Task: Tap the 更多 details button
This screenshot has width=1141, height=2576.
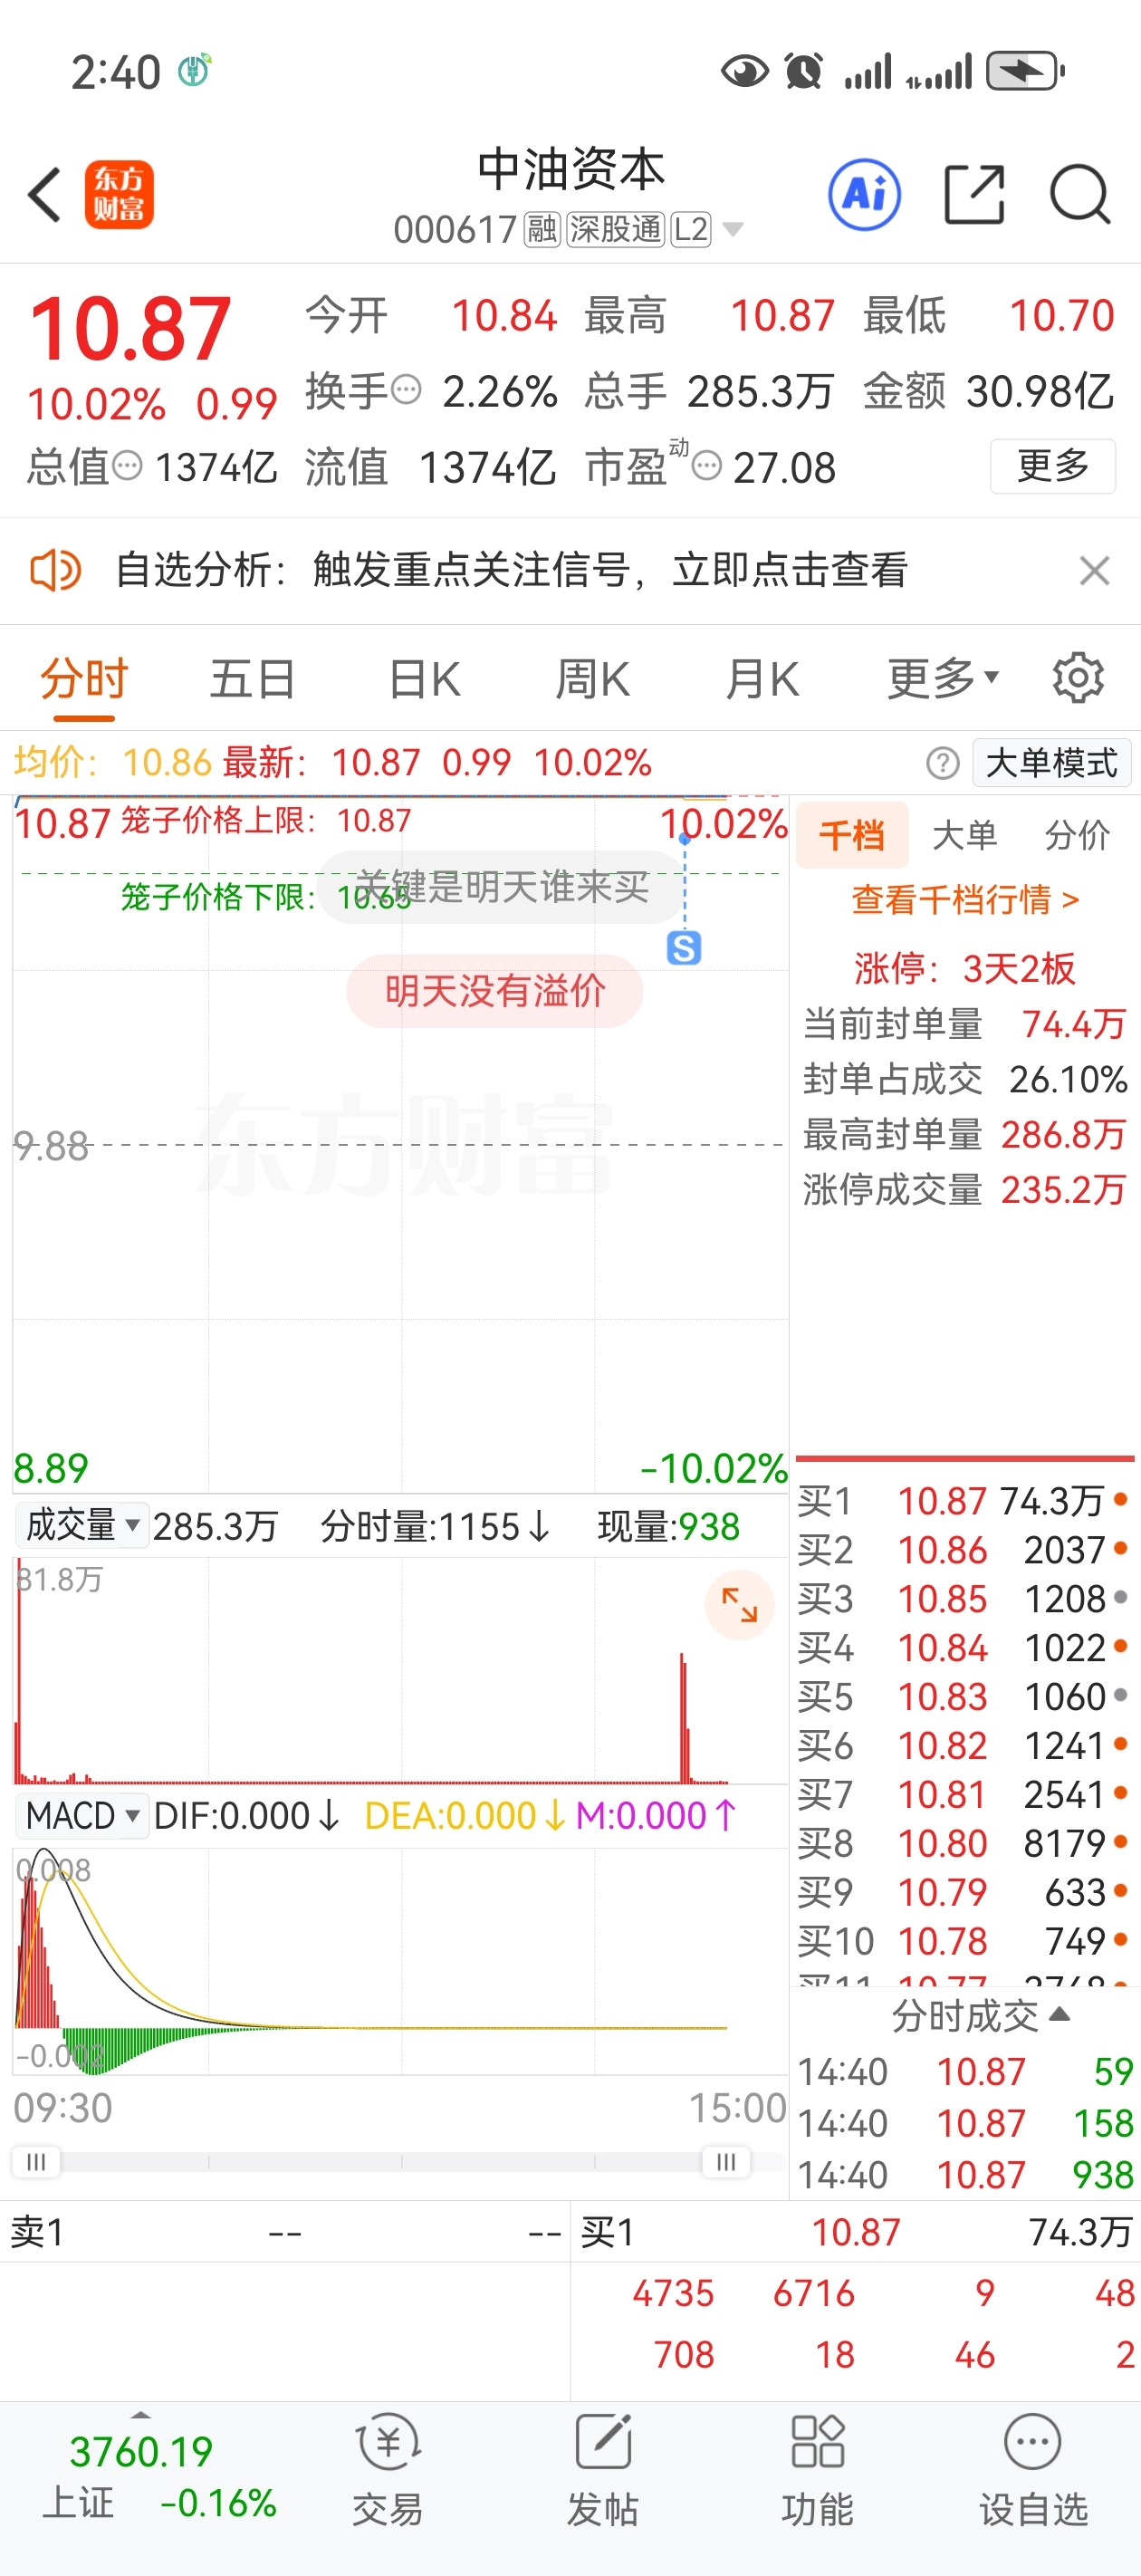Action: pyautogui.click(x=1053, y=466)
